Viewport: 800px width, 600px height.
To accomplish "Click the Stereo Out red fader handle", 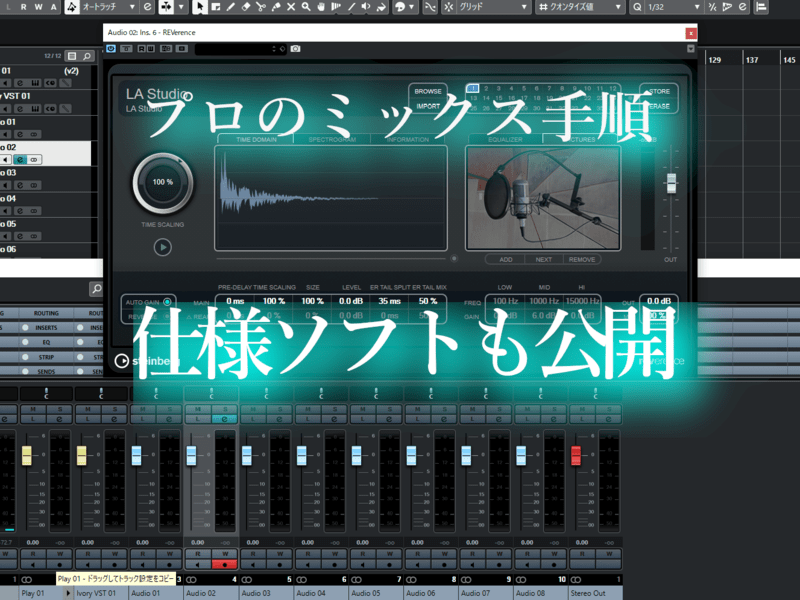I will (576, 455).
